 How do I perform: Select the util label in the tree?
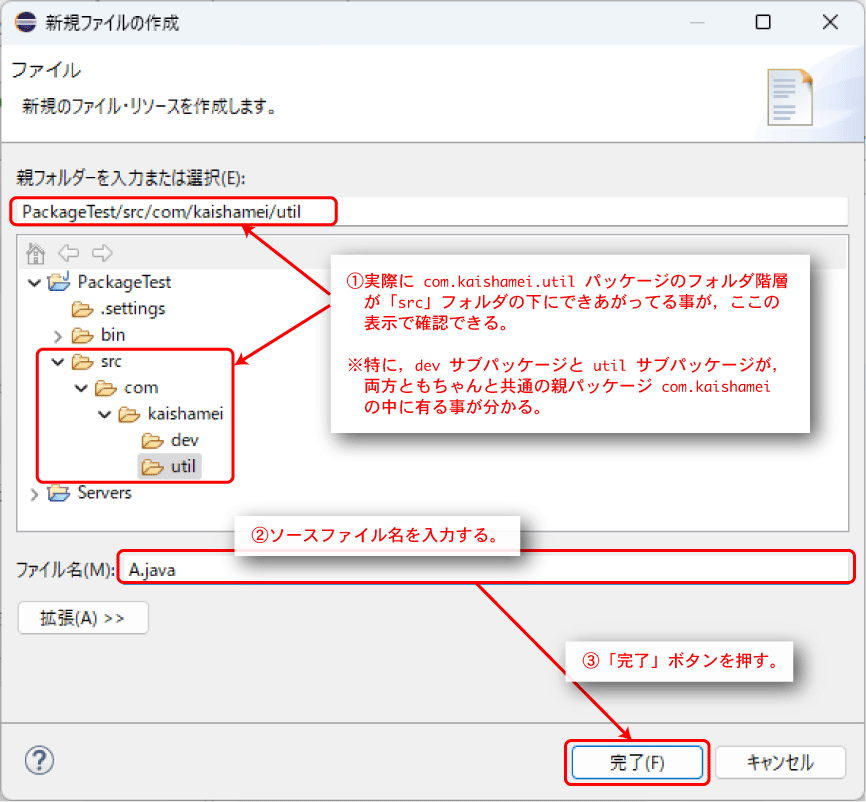point(183,466)
